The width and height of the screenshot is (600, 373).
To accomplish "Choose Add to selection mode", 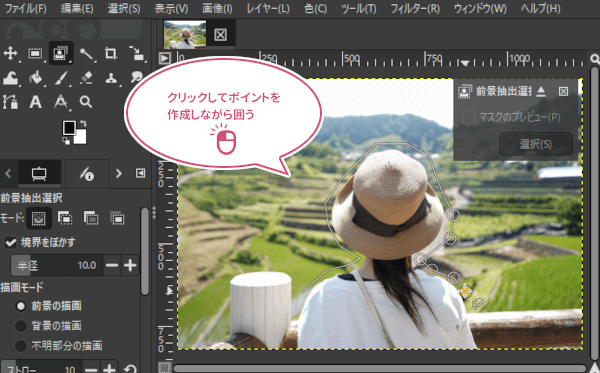I will tap(65, 218).
